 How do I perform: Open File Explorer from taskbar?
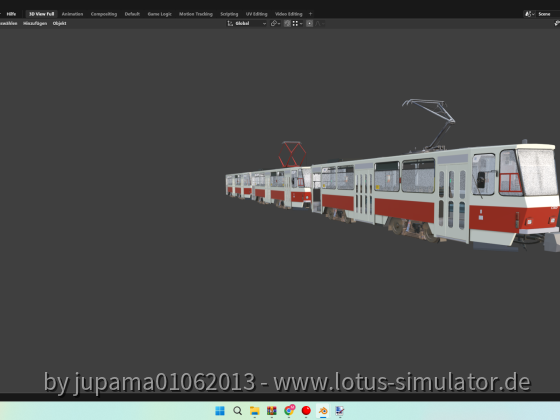(x=254, y=411)
